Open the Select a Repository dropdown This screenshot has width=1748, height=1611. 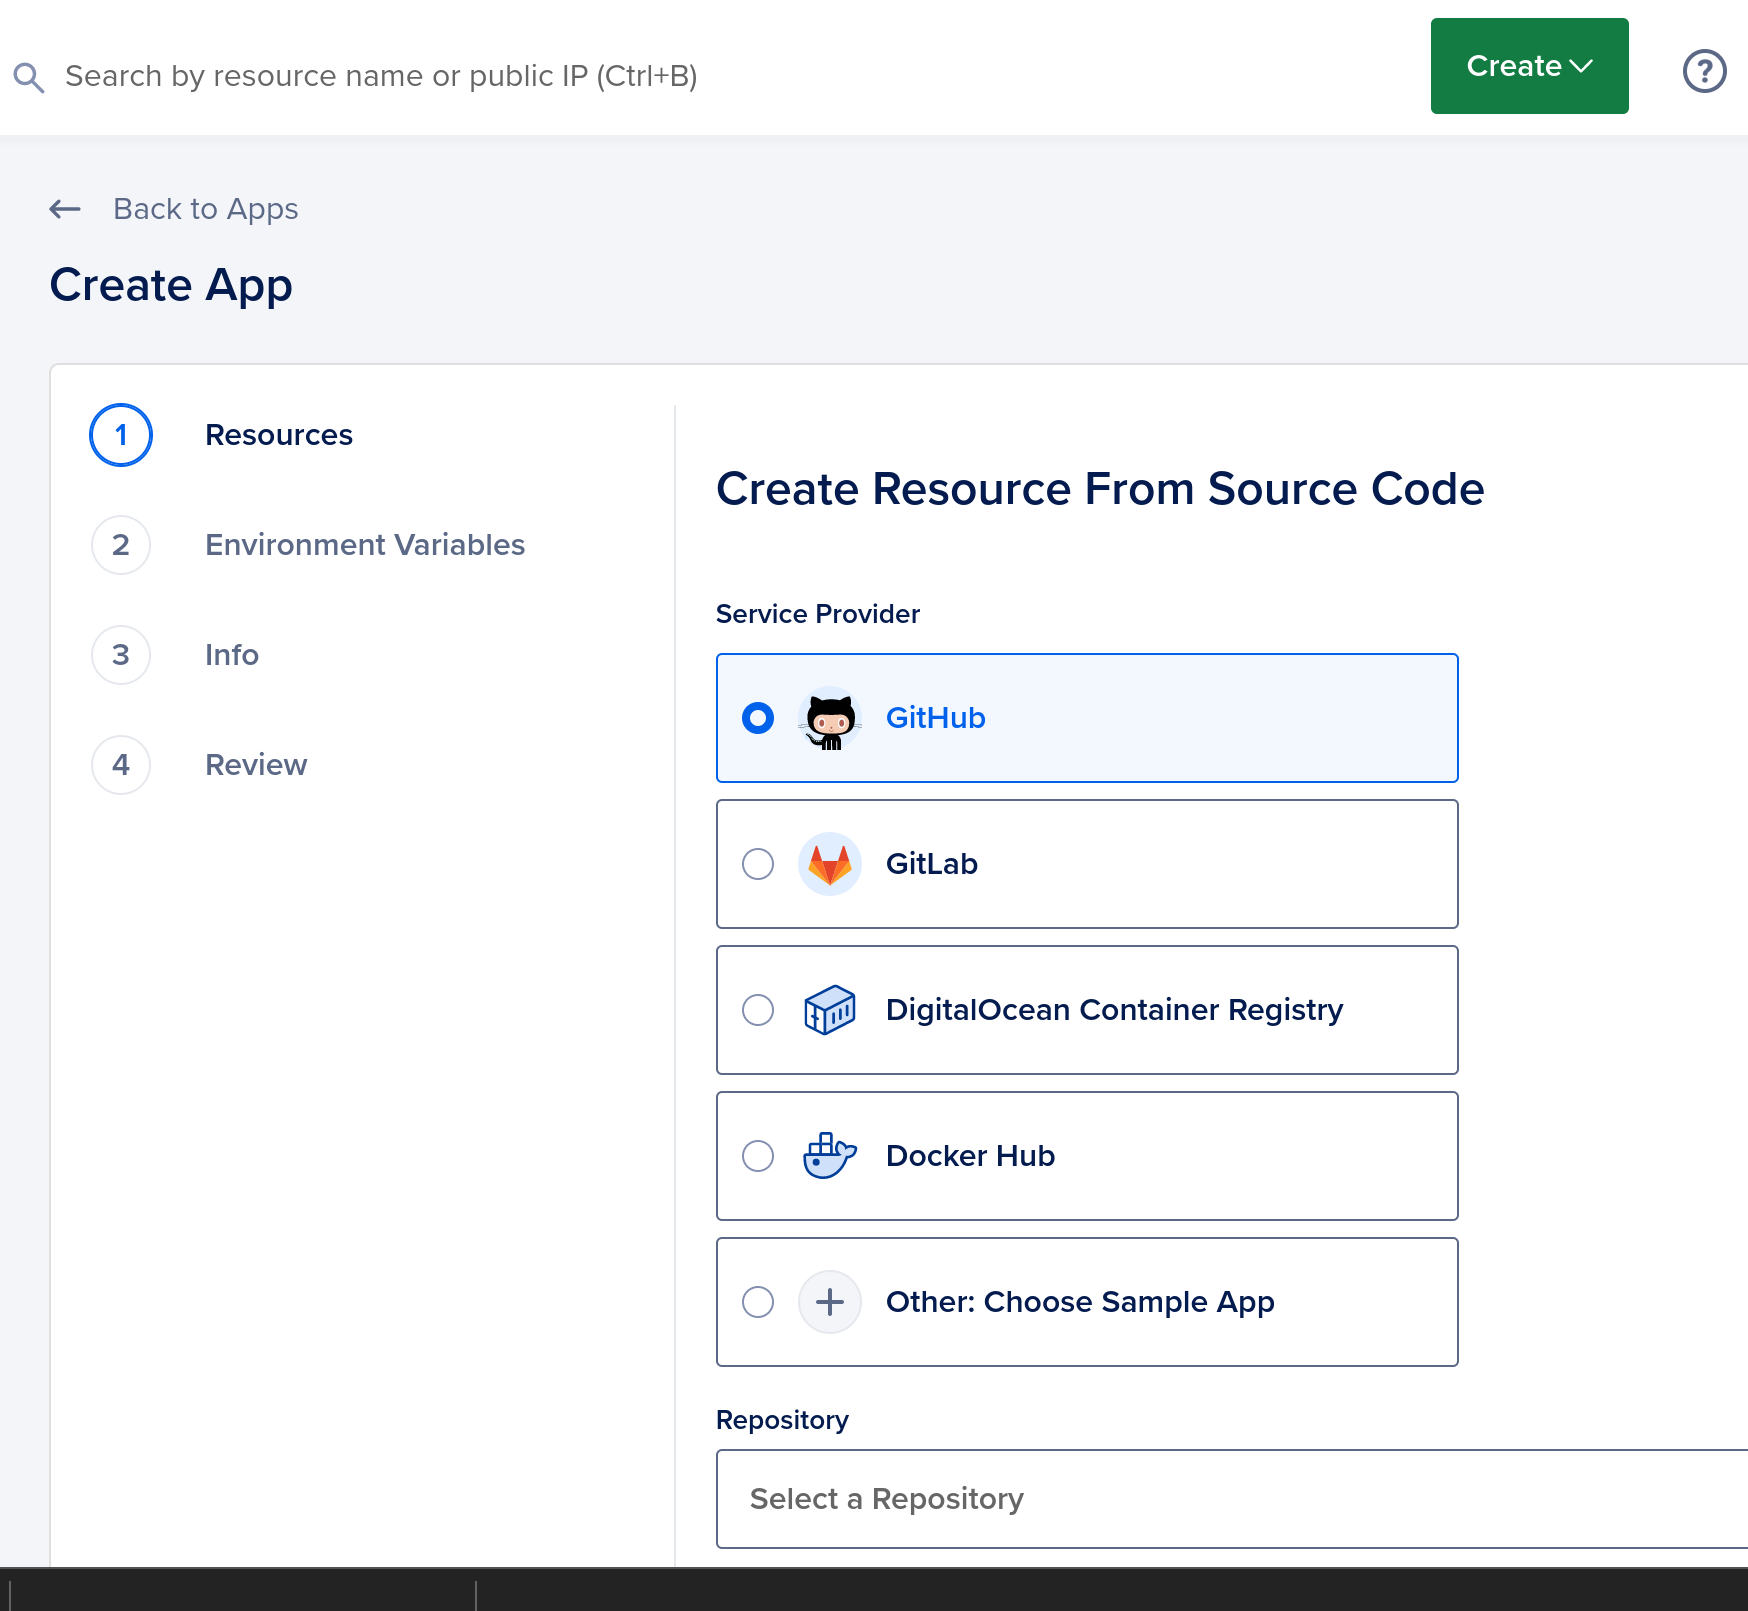tap(1232, 1499)
